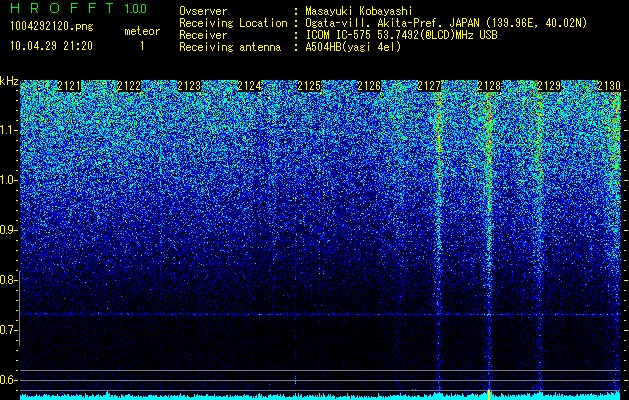The width and height of the screenshot is (629, 400).
Task: Click the 2130 time marker
Action: (x=609, y=86)
